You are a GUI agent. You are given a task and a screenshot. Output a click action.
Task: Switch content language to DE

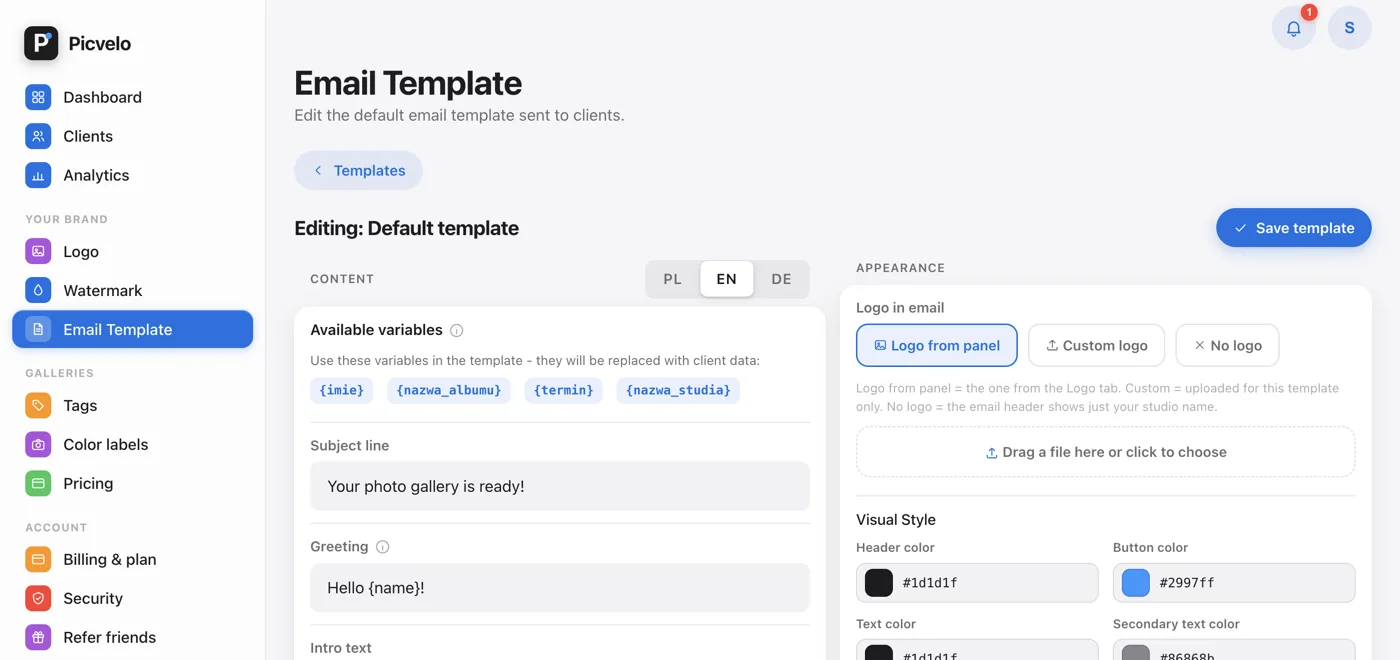coord(781,279)
